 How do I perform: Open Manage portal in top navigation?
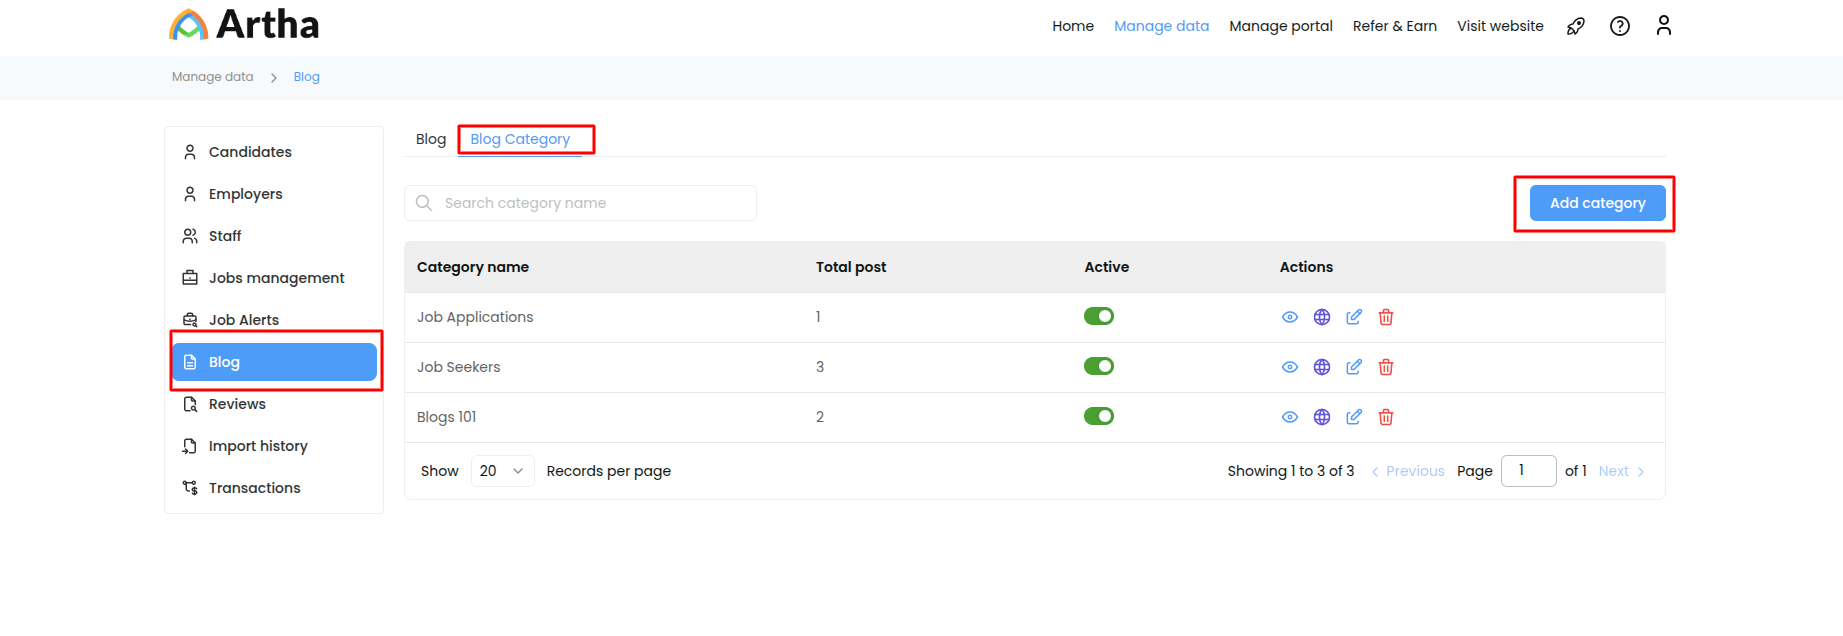point(1280,26)
